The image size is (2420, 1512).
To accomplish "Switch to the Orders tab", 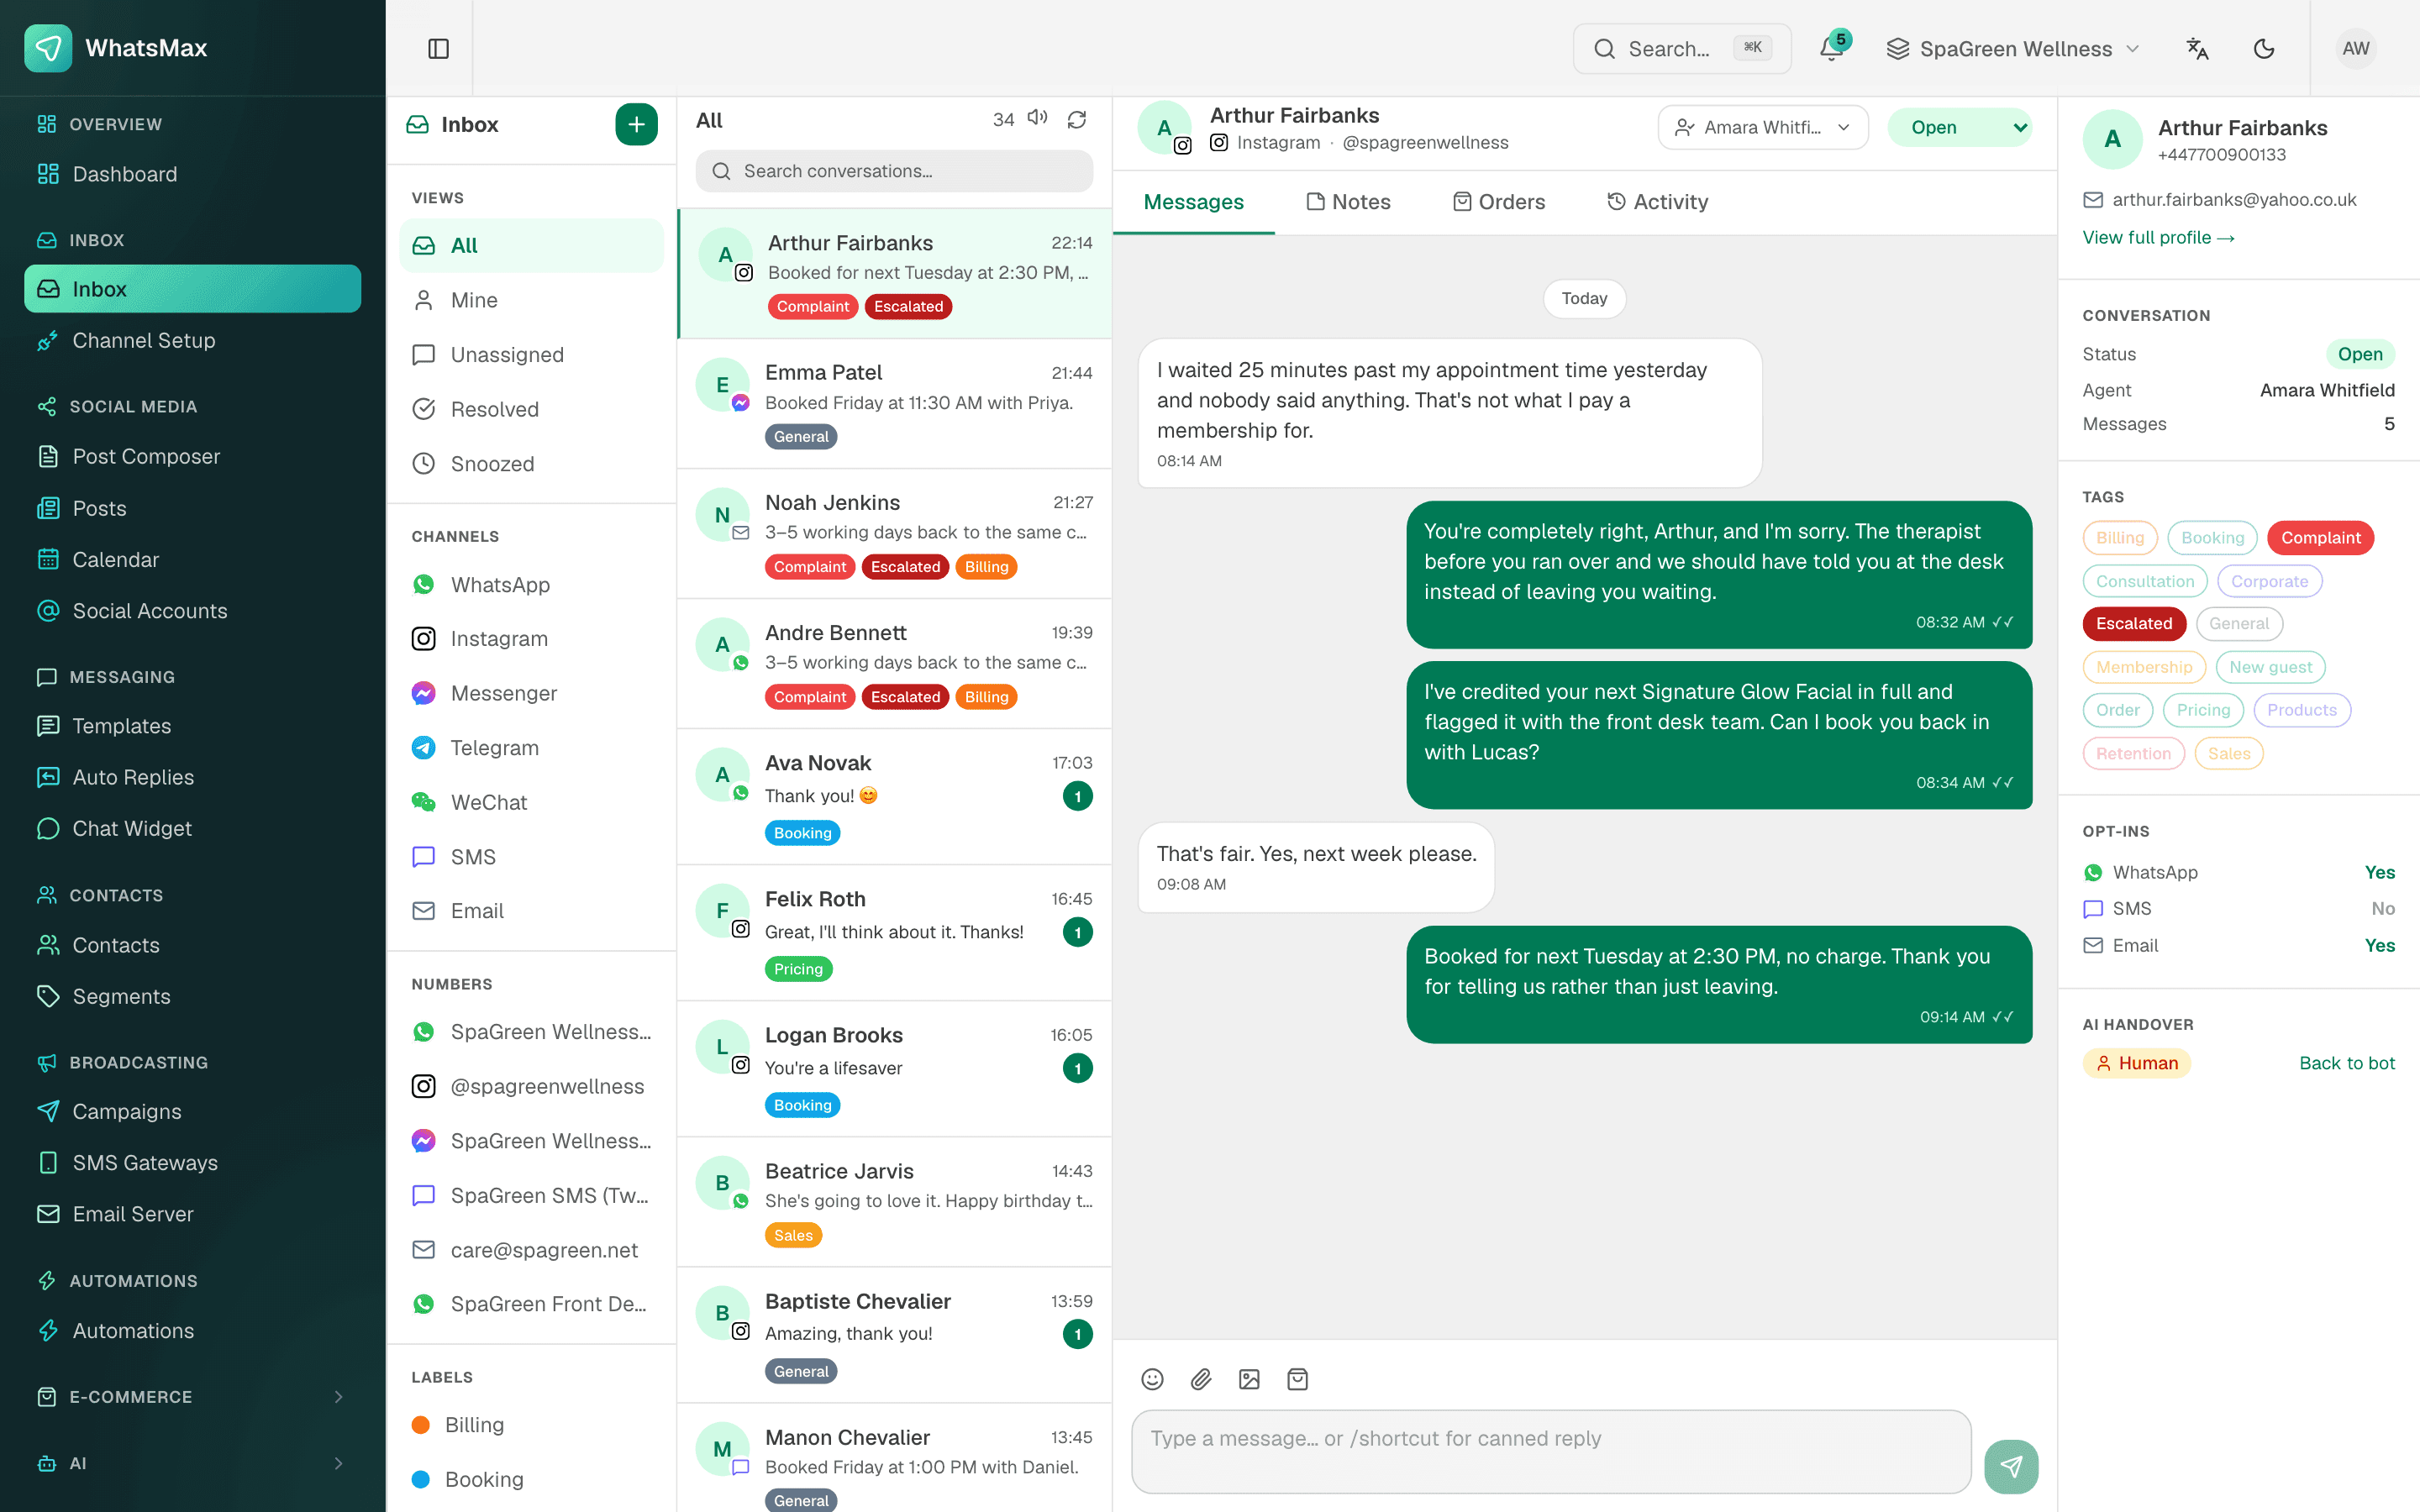I will (1498, 202).
